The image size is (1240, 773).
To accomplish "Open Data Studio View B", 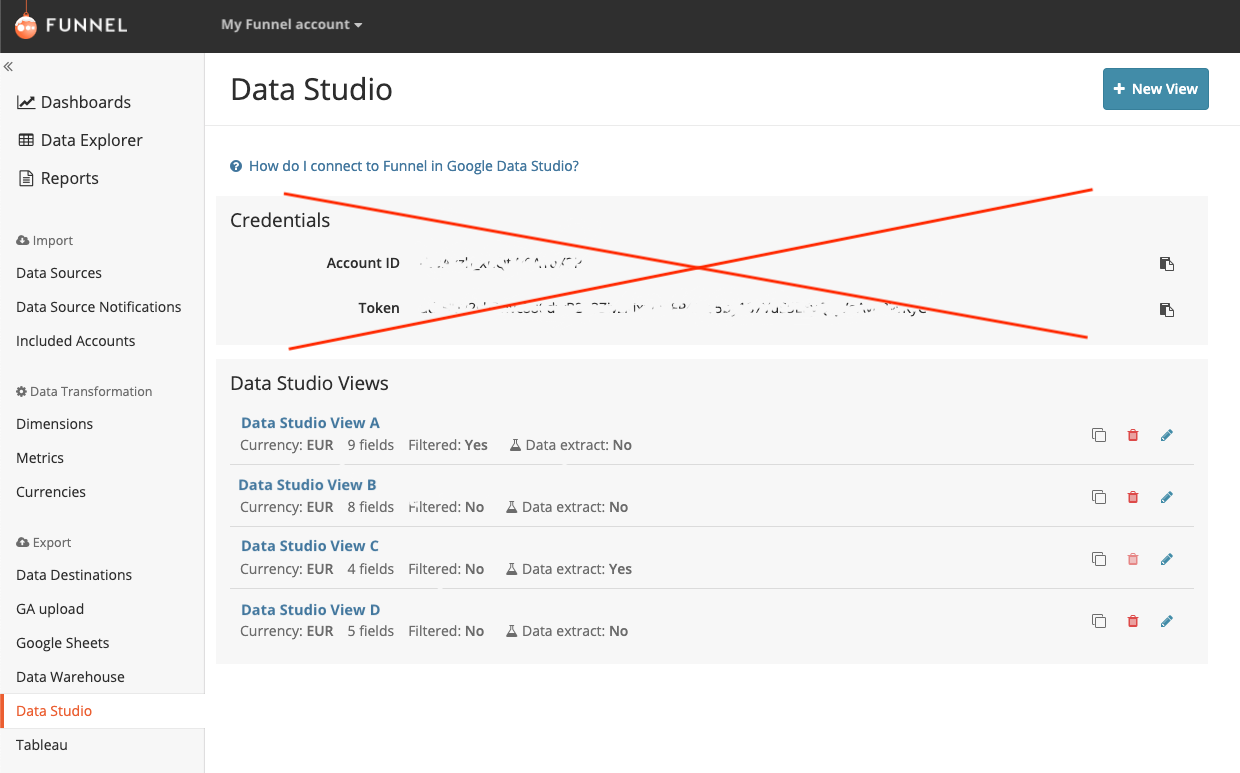I will [307, 485].
